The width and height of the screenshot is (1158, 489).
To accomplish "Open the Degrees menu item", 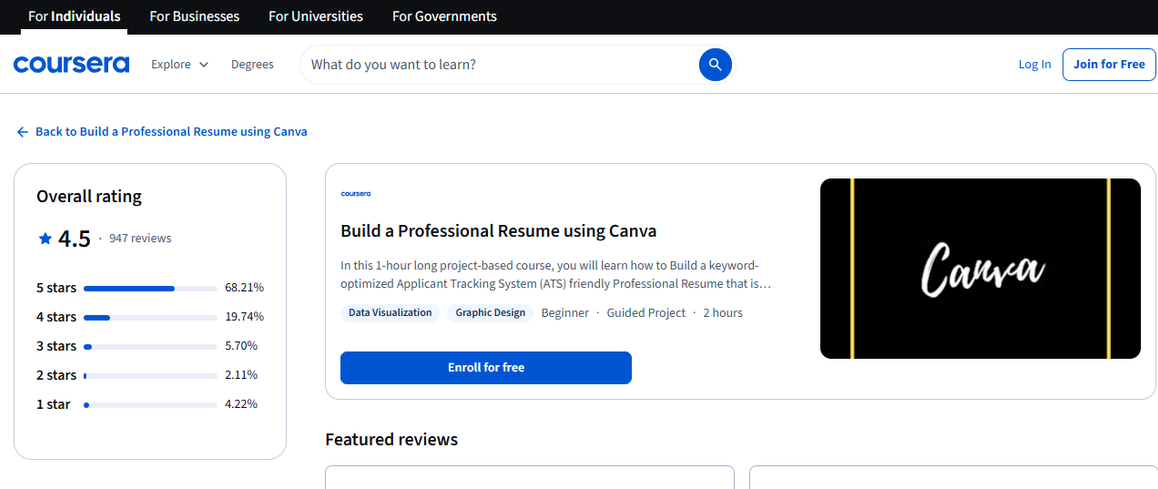I will click(252, 64).
